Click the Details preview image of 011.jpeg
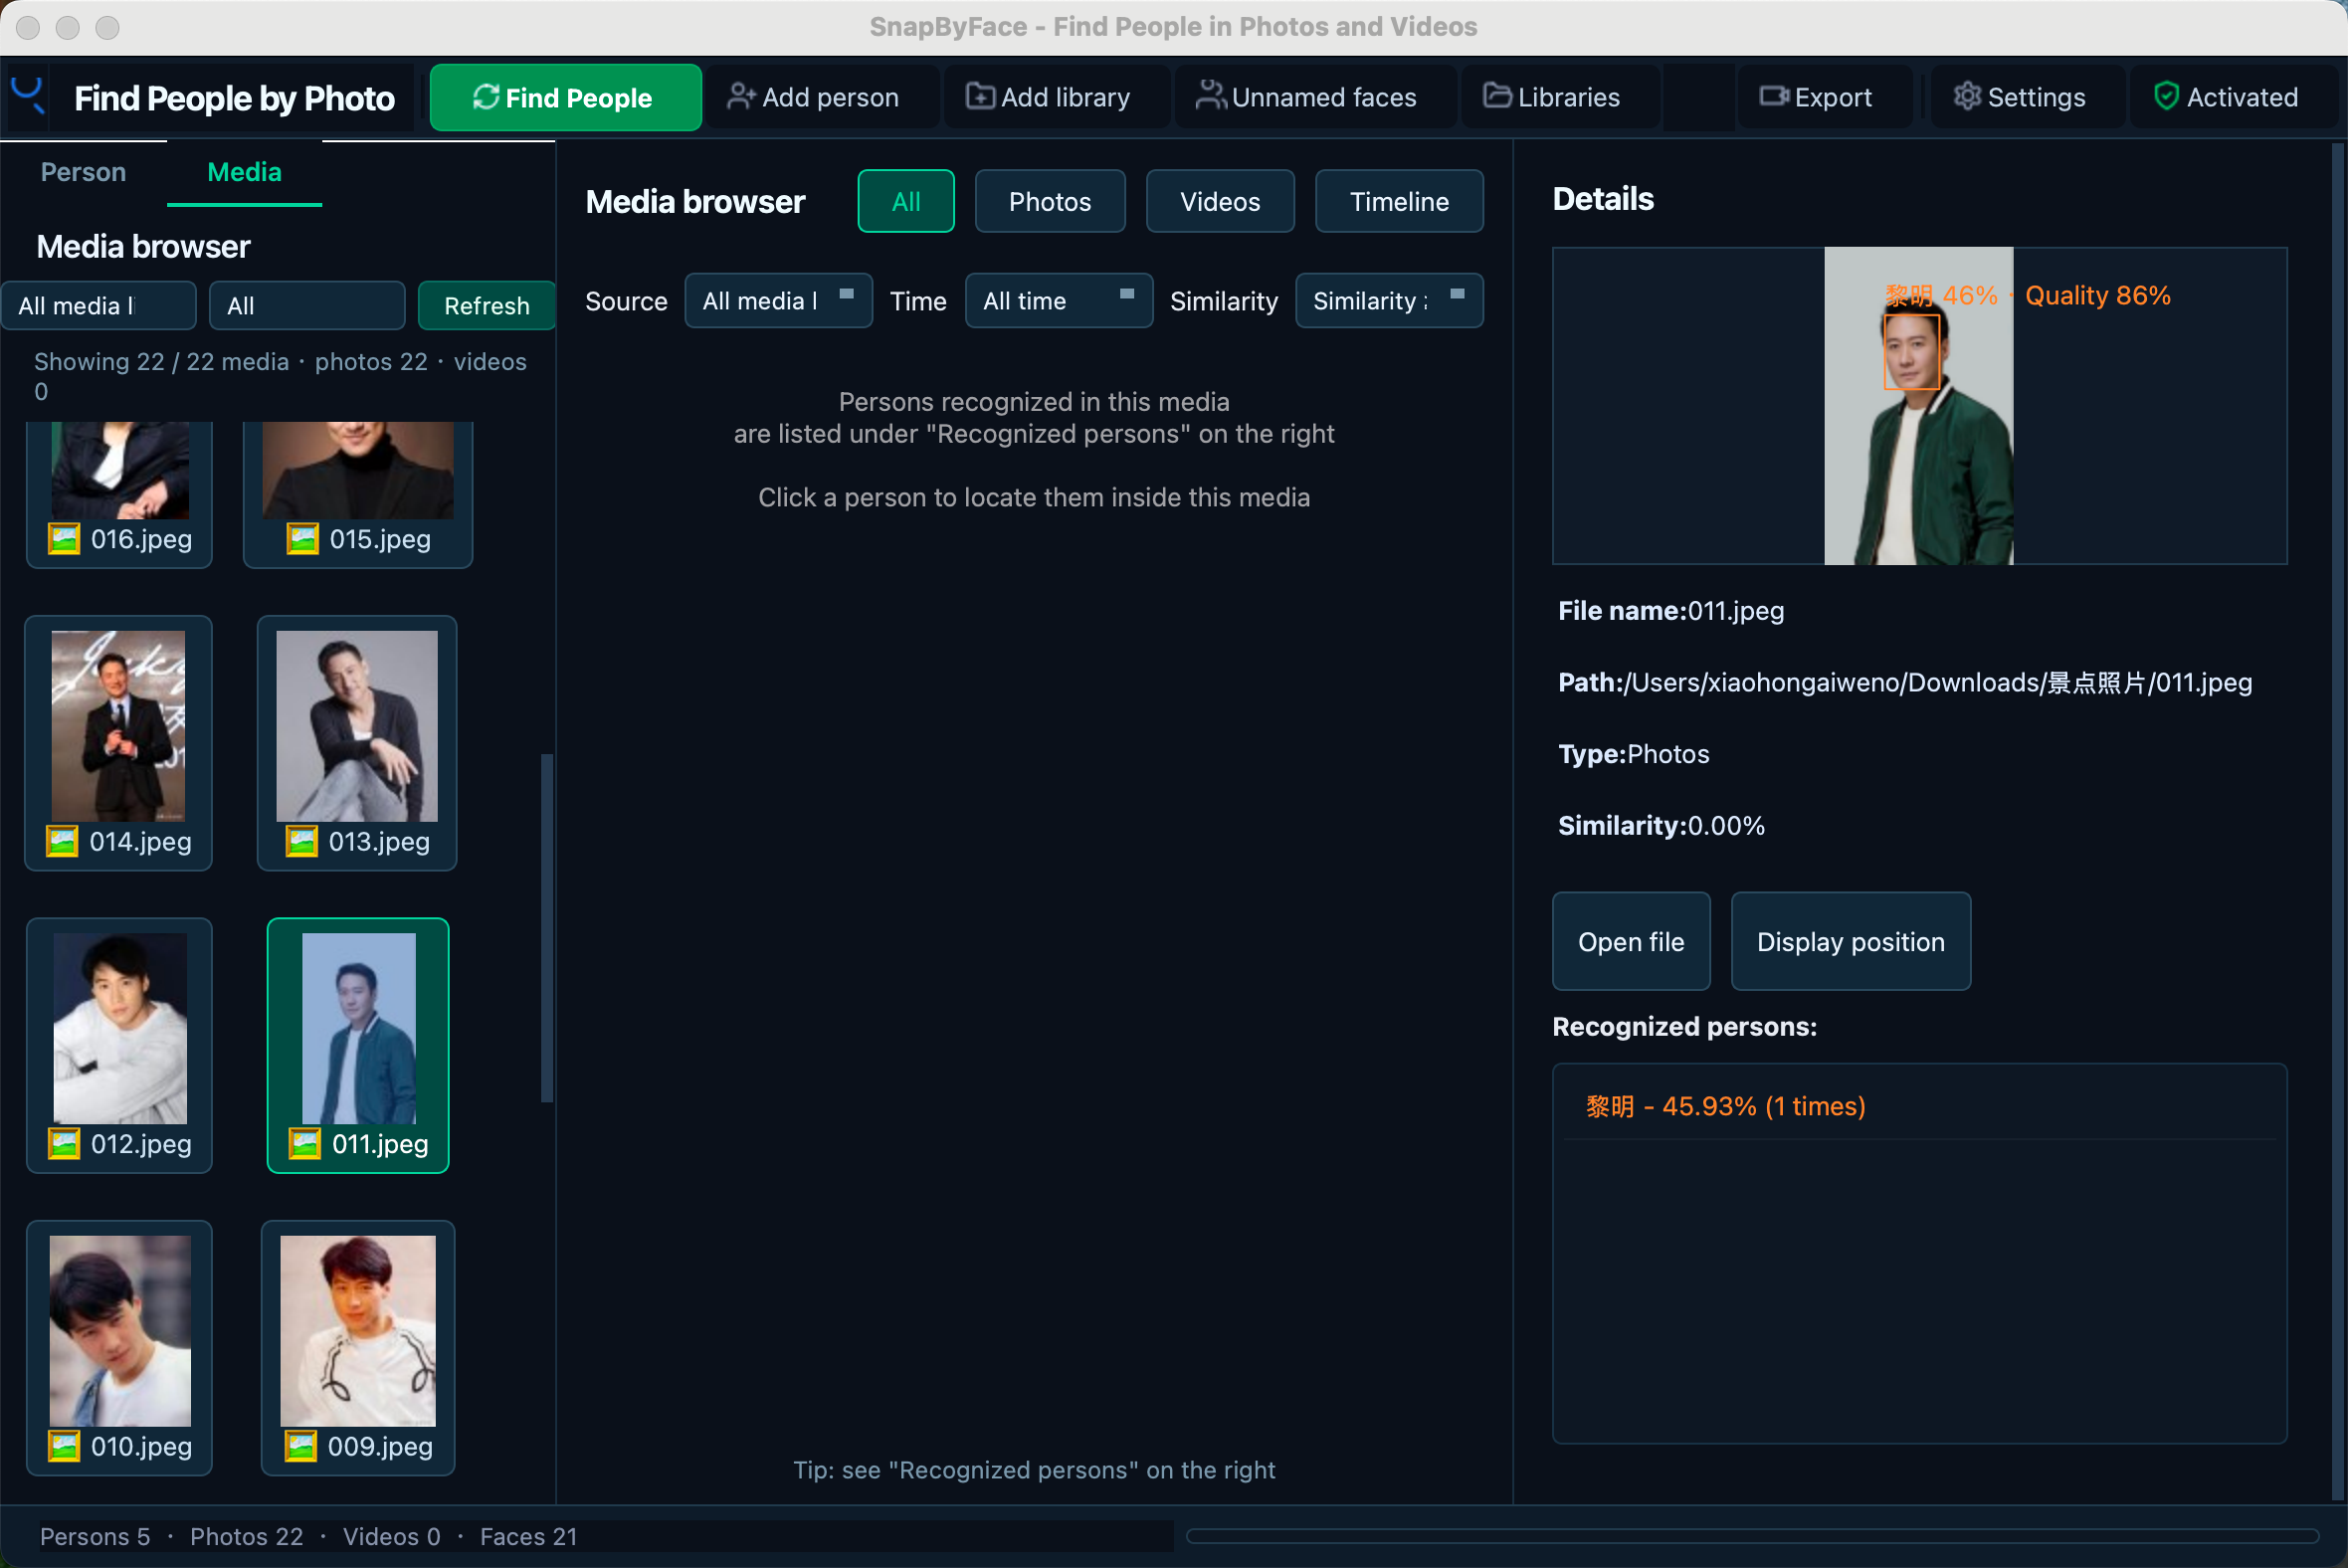 click(x=1919, y=406)
